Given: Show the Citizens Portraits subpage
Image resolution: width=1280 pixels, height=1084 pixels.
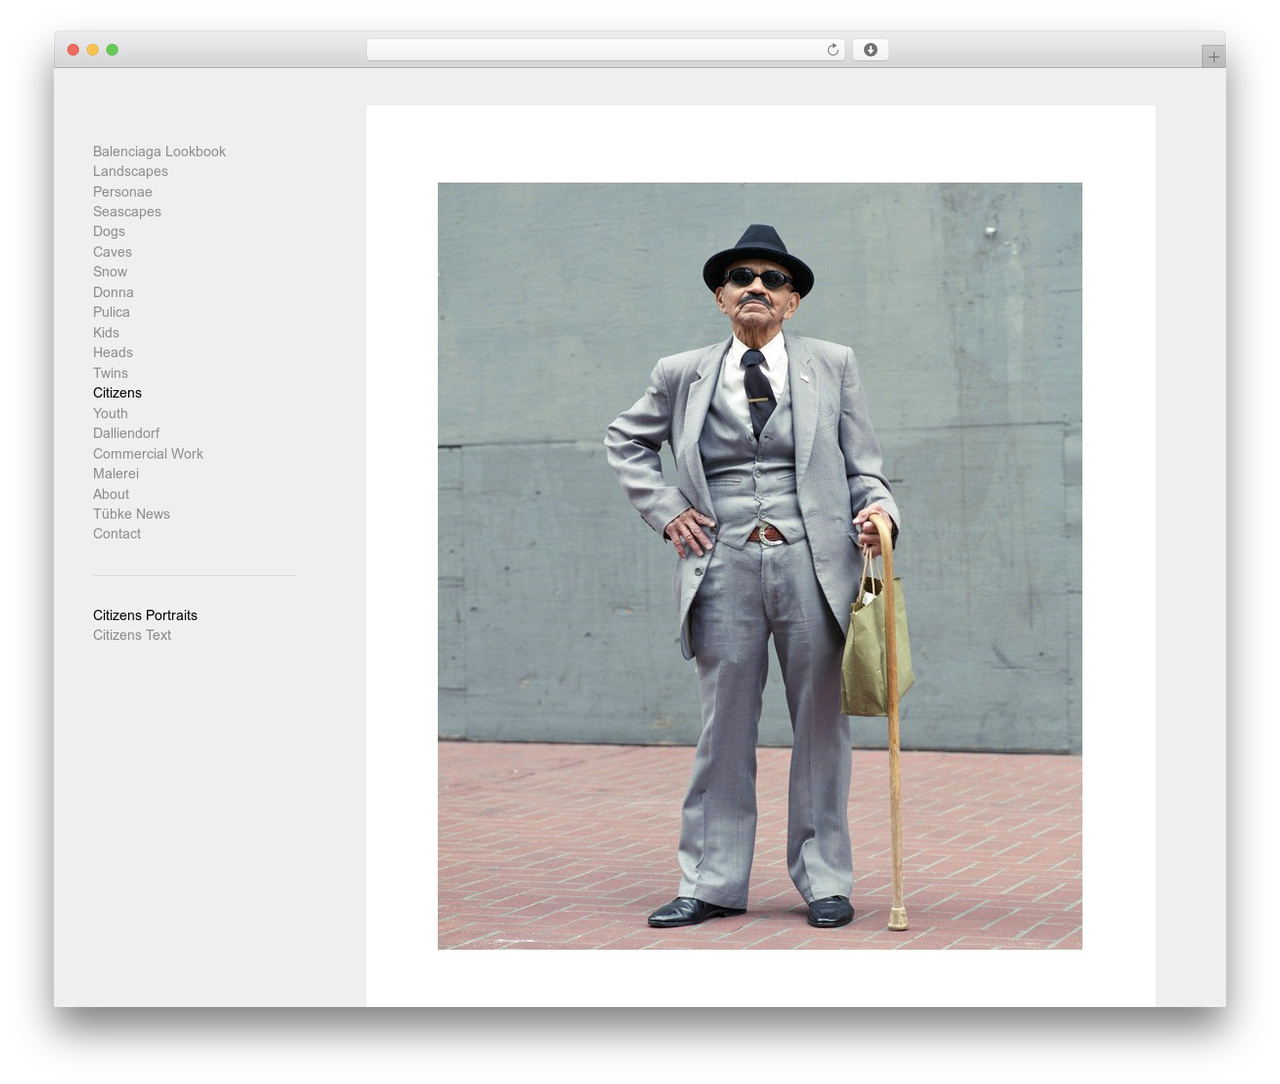Looking at the screenshot, I should 145,615.
